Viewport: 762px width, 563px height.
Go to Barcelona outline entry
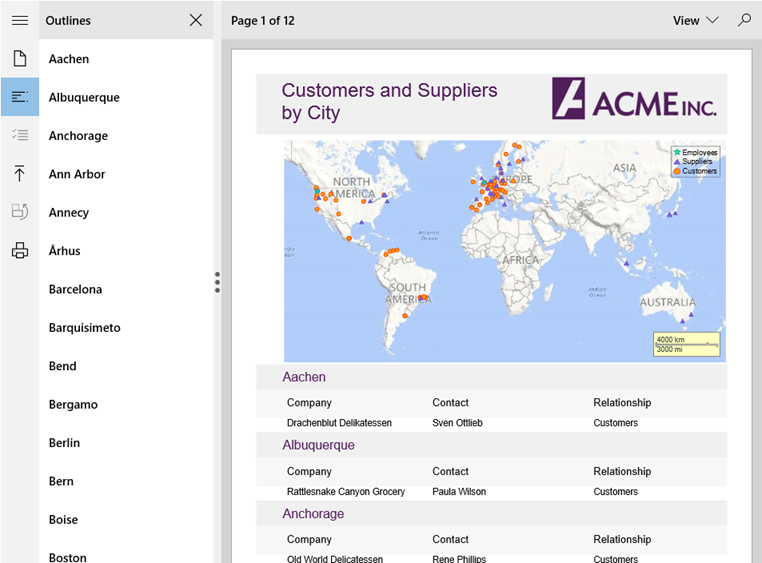pyautogui.click(x=75, y=289)
